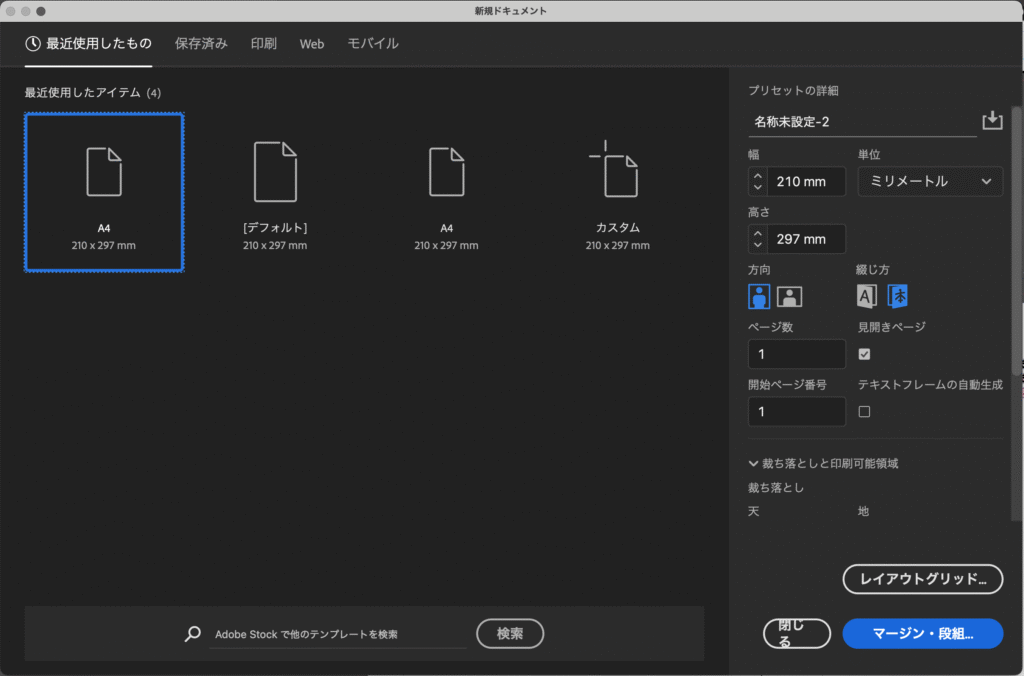
Task: Click the magnifier search icon
Action: pyautogui.click(x=193, y=634)
